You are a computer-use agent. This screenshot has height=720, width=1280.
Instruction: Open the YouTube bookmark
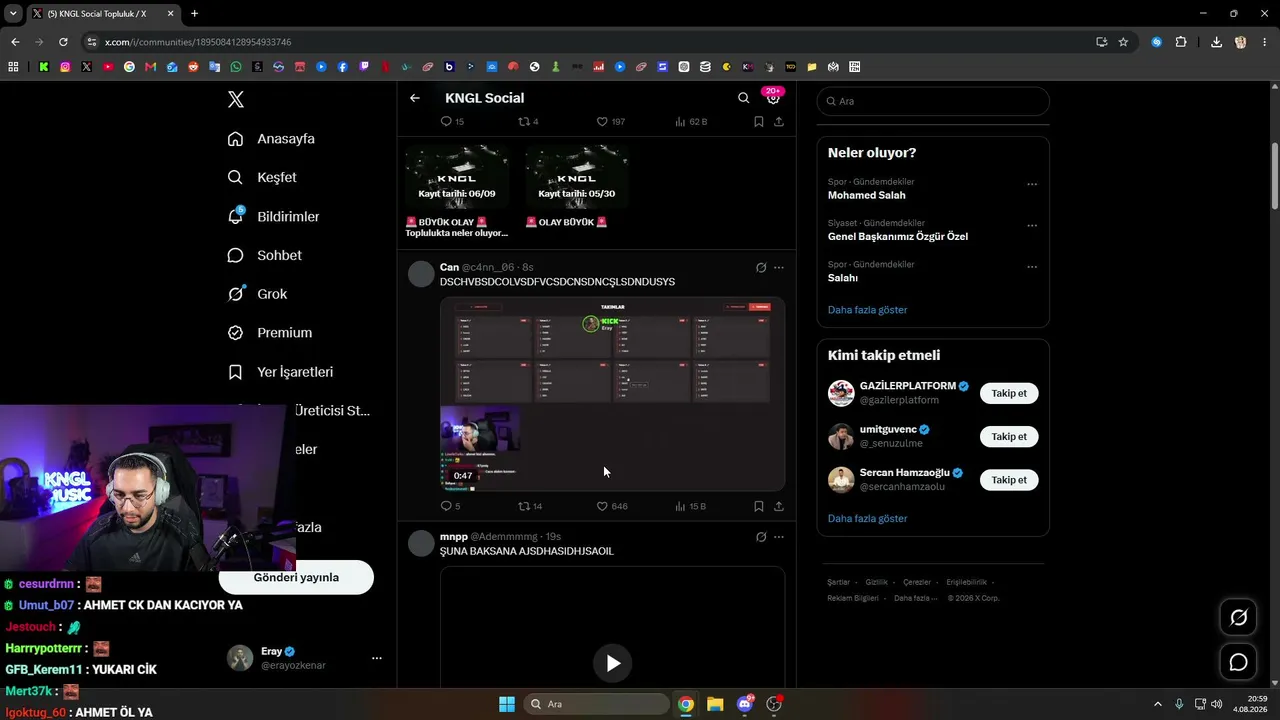[108, 67]
